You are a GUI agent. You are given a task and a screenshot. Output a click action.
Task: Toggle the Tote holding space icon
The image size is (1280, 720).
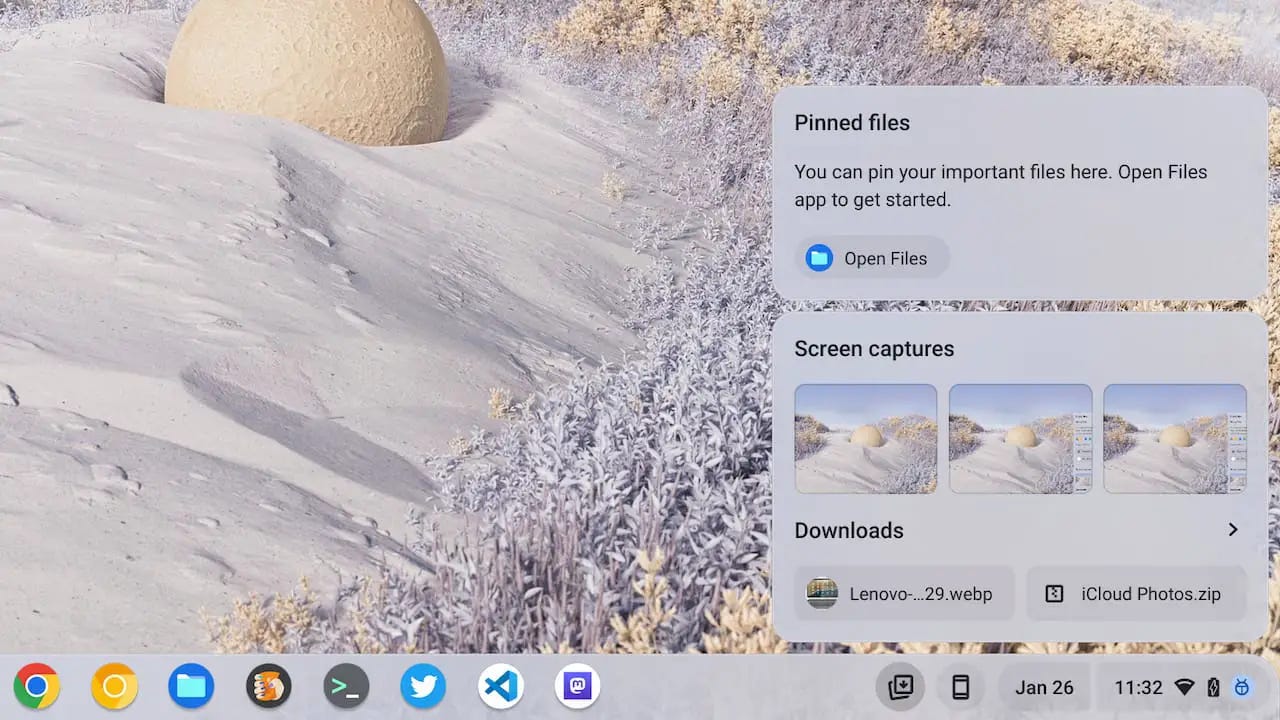click(900, 687)
